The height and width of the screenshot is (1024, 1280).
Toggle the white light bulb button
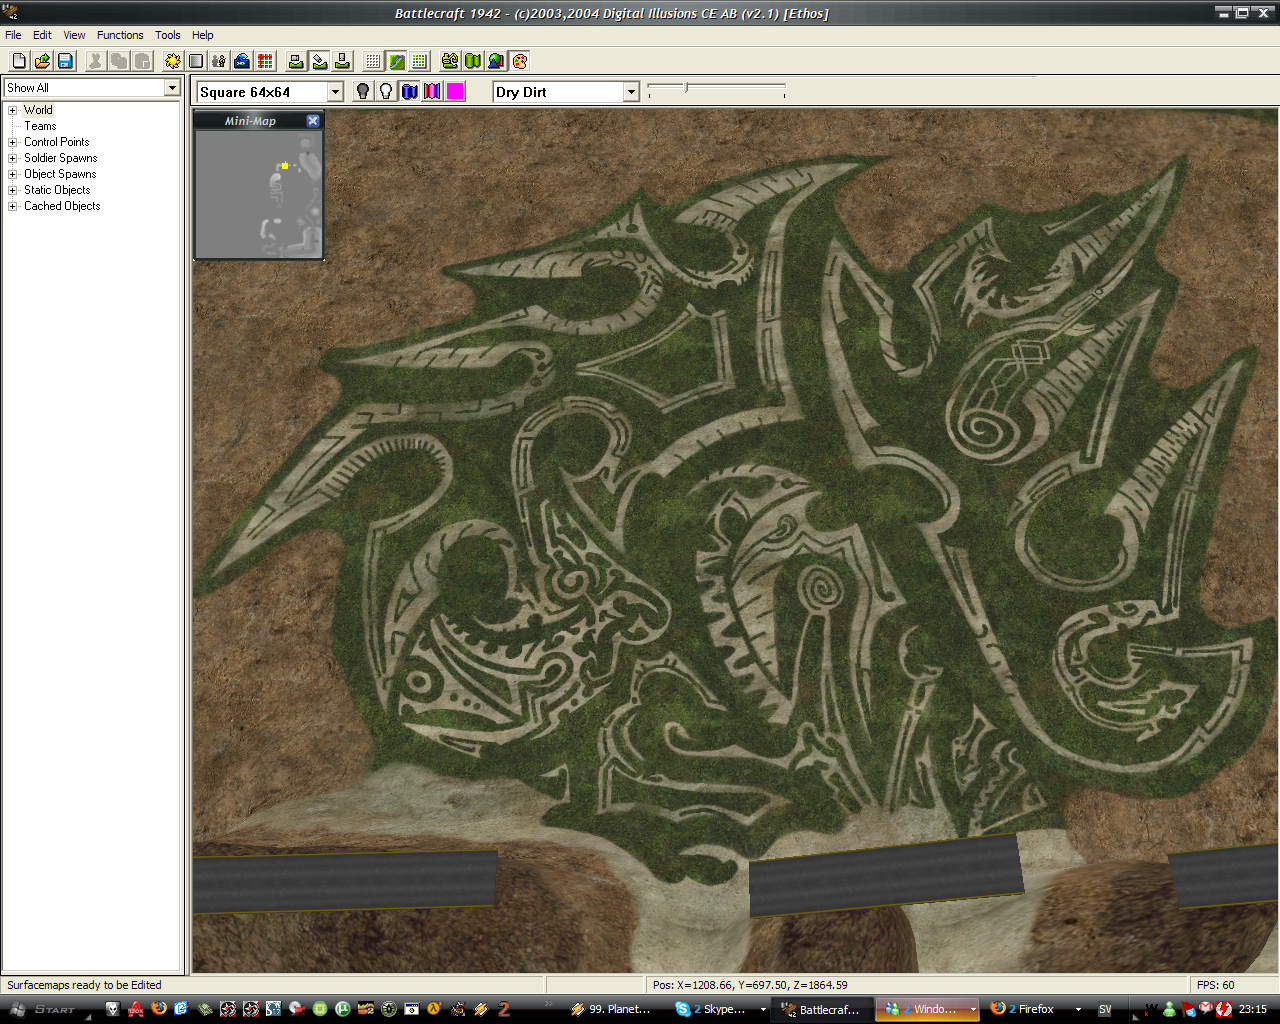(386, 91)
